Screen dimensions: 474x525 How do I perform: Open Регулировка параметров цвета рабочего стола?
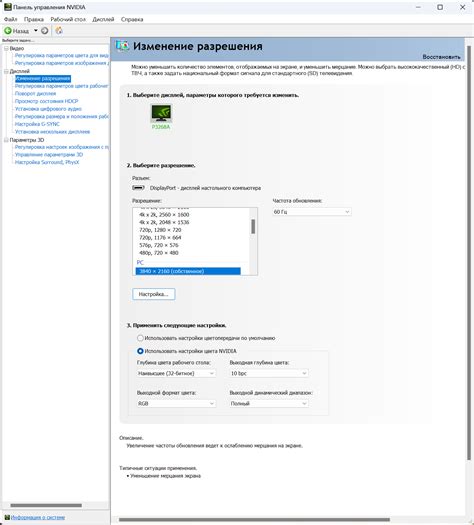click(x=62, y=86)
